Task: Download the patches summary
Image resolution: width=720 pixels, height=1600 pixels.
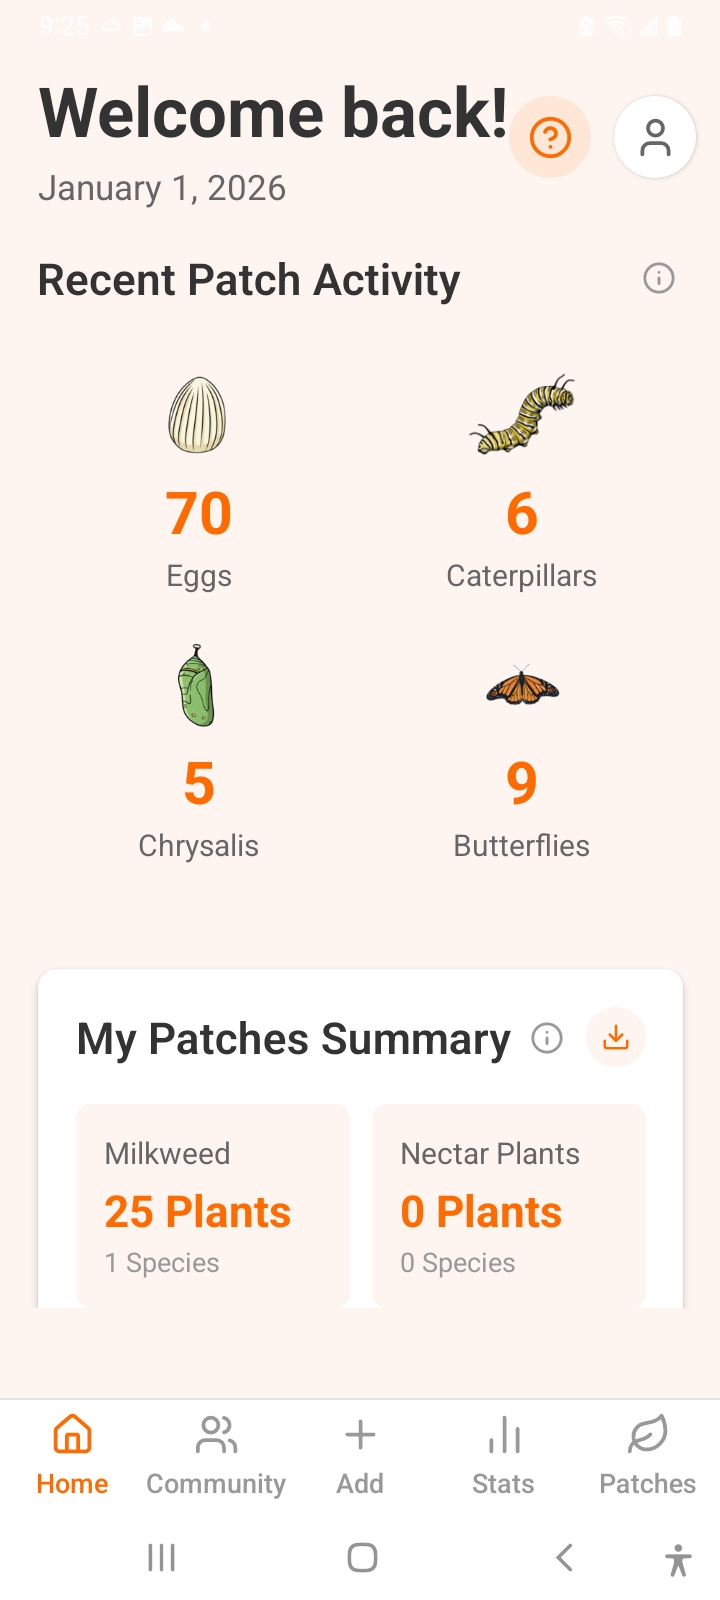Action: coord(616,1038)
